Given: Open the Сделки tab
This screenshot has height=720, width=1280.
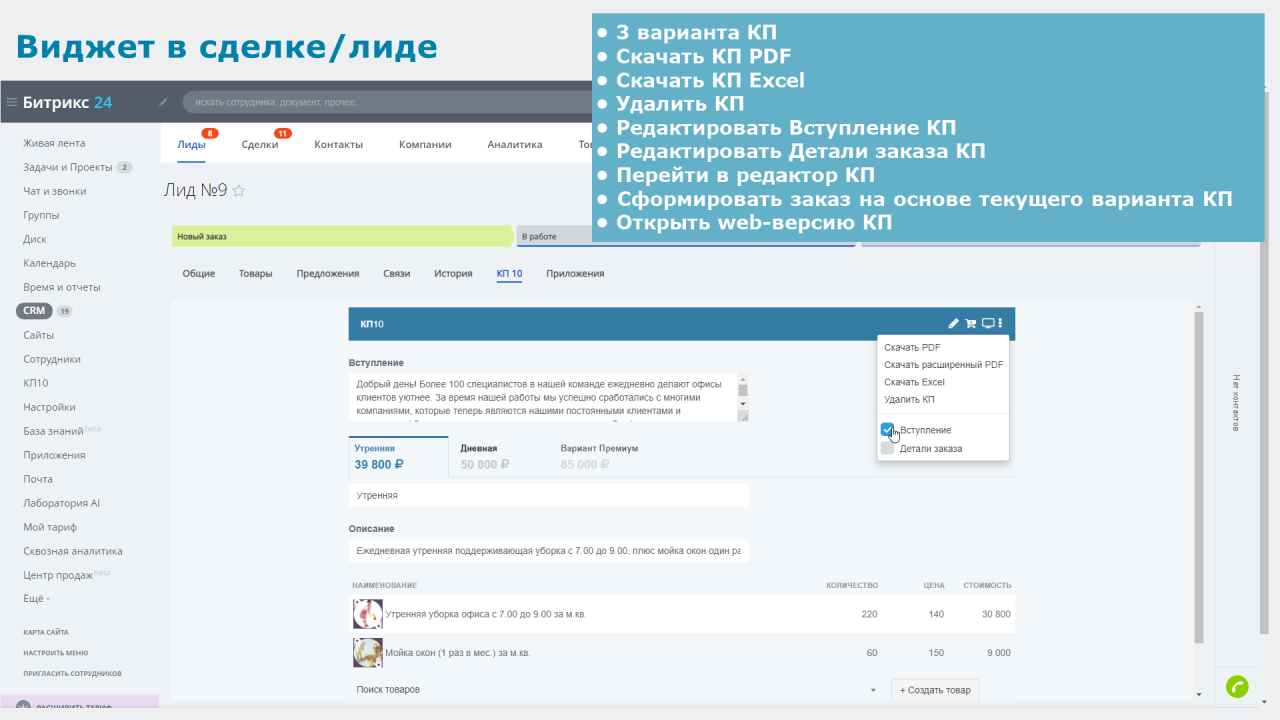Looking at the screenshot, I should [260, 144].
